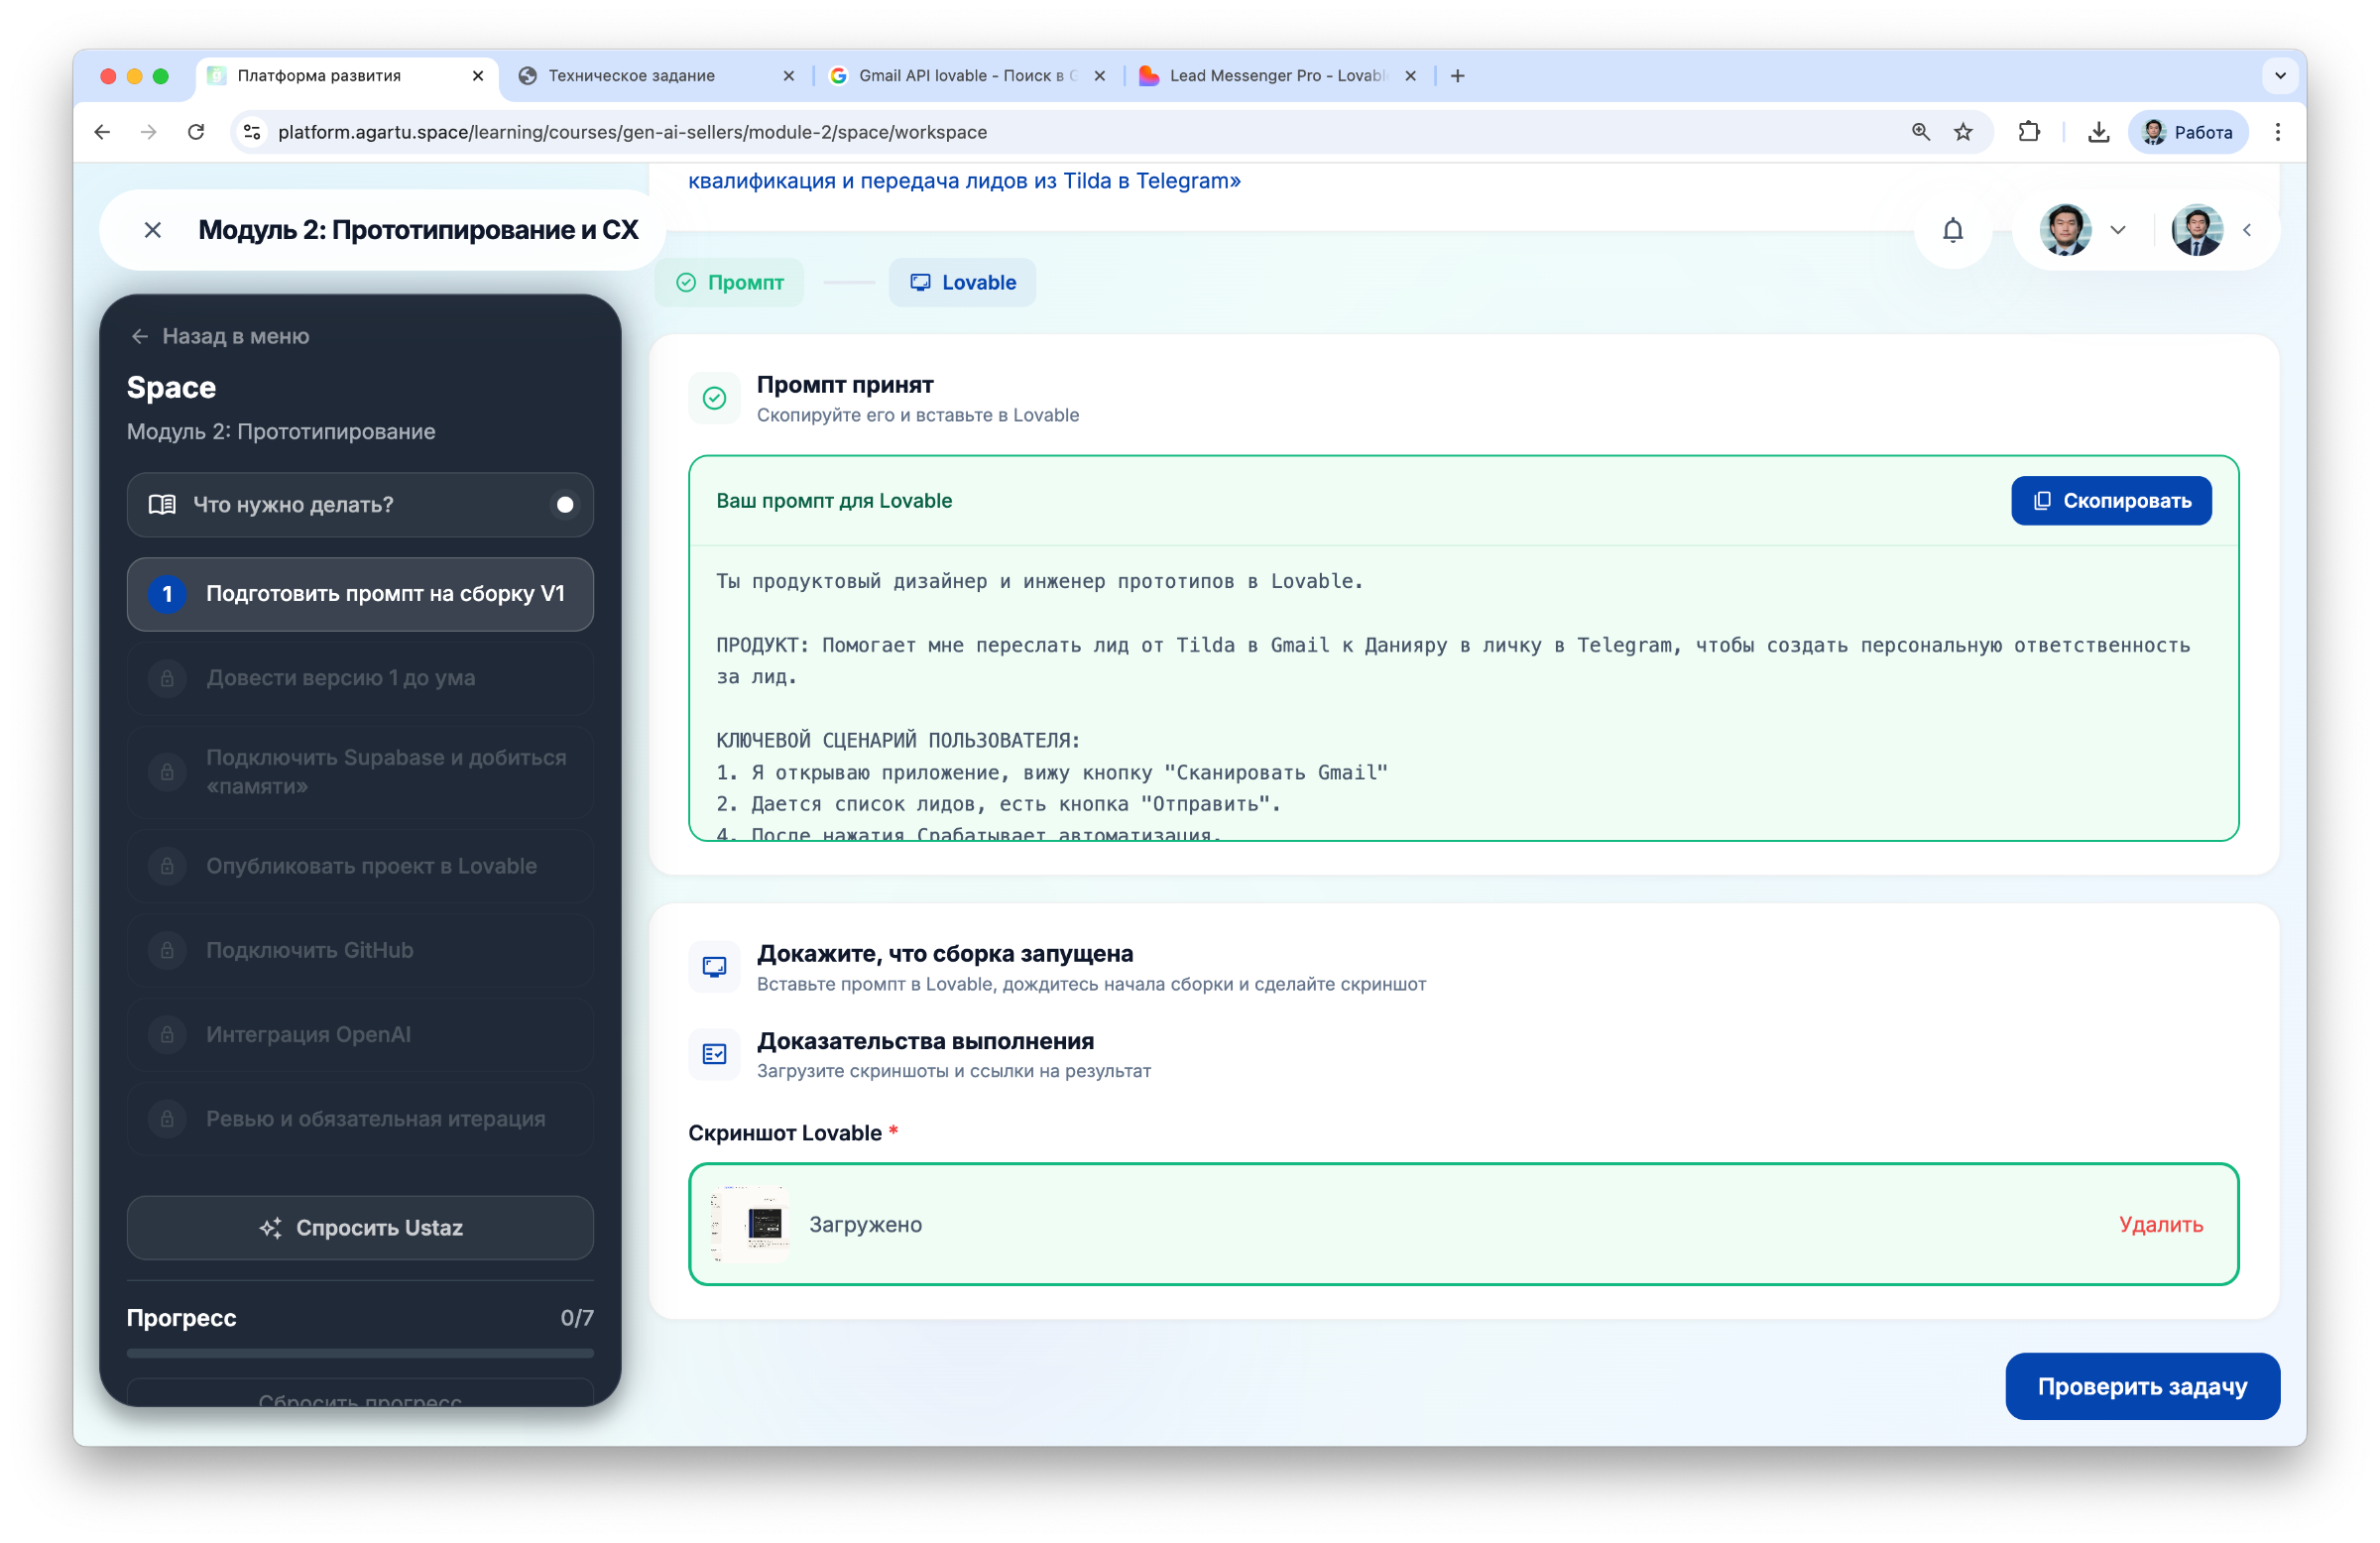
Task: Close the module panel with the X icon
Action: [153, 230]
